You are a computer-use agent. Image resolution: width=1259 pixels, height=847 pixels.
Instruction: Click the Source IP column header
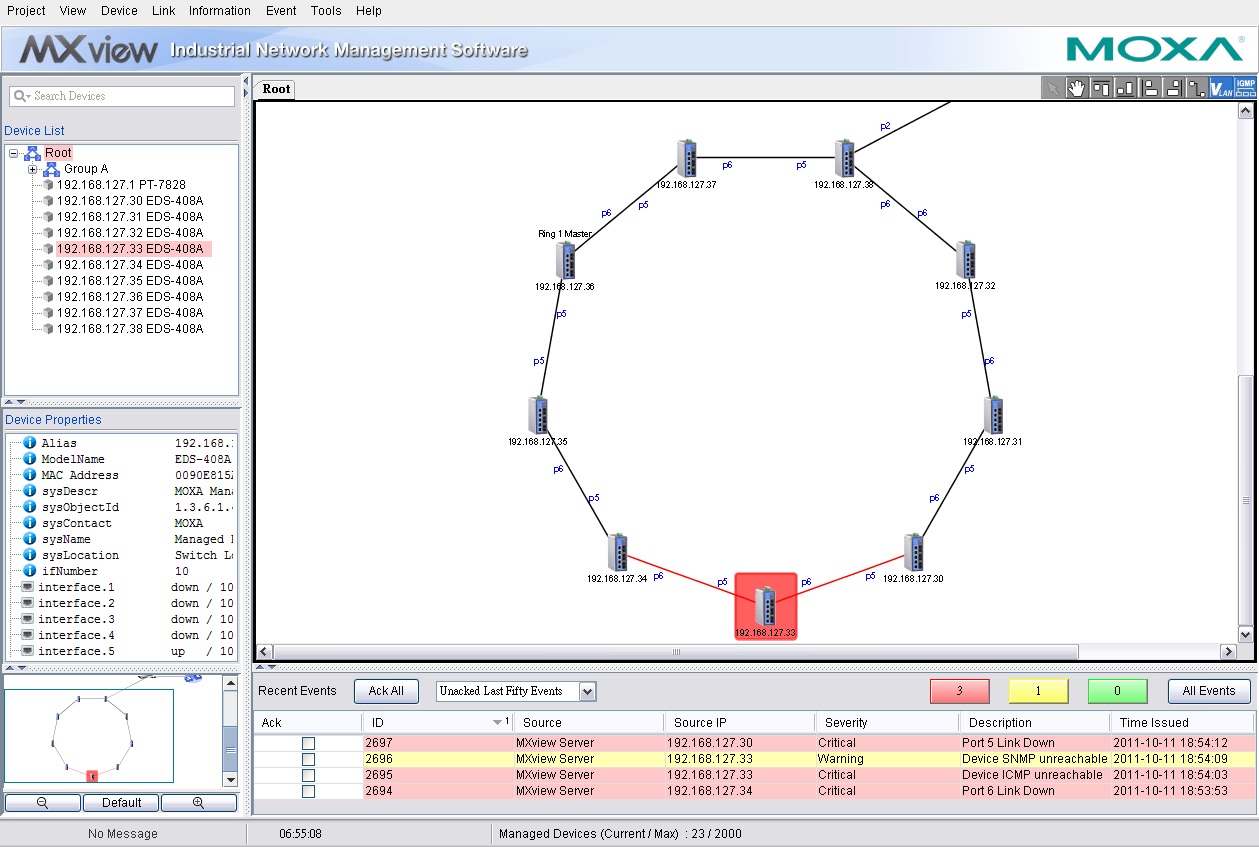tap(739, 722)
